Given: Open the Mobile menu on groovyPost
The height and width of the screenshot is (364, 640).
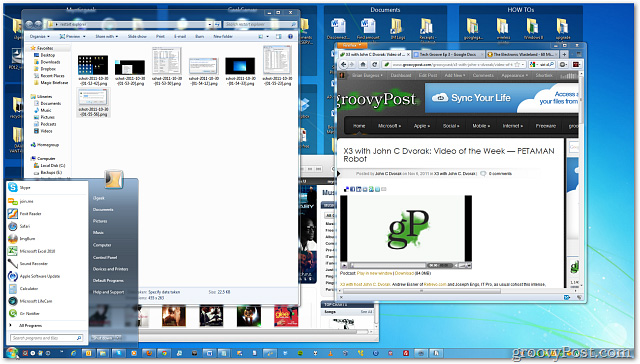Looking at the screenshot, I should [481, 126].
